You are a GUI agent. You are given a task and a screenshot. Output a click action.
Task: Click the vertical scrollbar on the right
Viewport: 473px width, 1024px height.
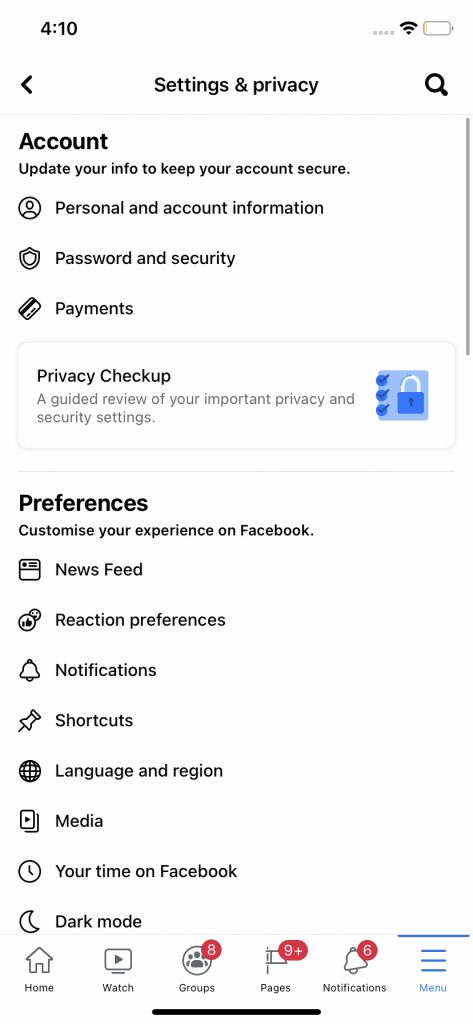click(x=468, y=236)
